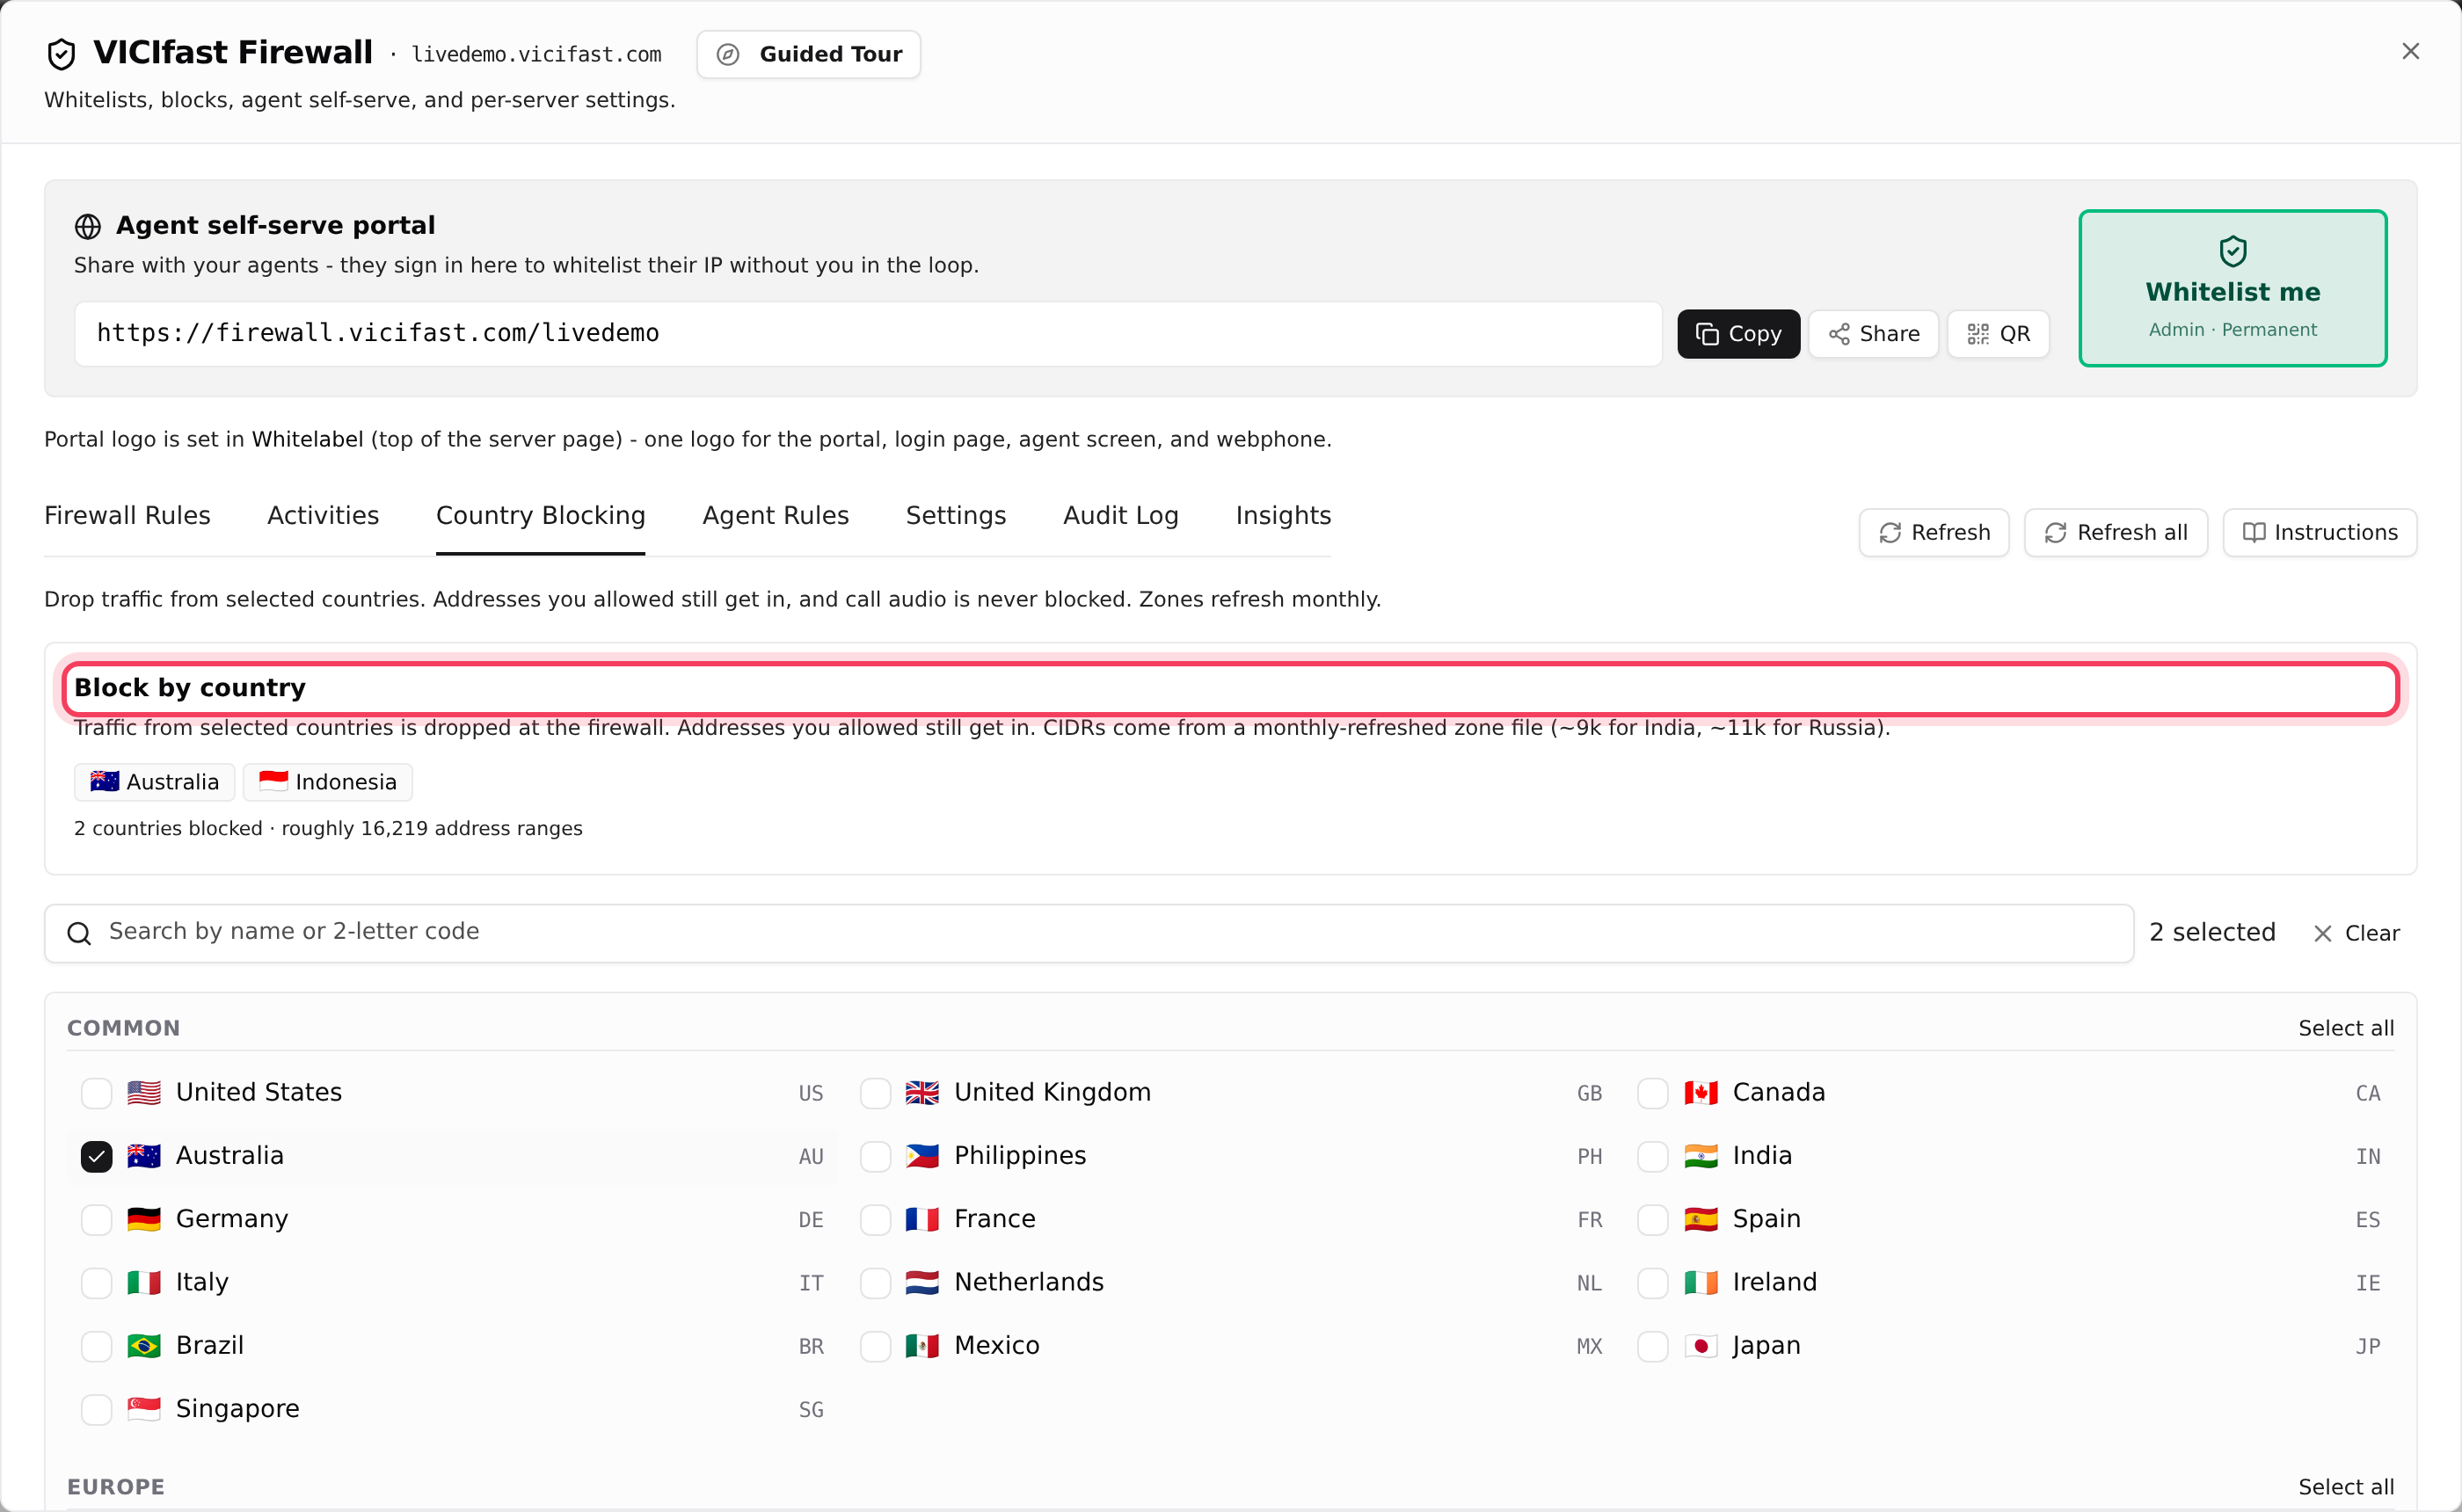Check the Netherlands checkbox

tap(875, 1282)
